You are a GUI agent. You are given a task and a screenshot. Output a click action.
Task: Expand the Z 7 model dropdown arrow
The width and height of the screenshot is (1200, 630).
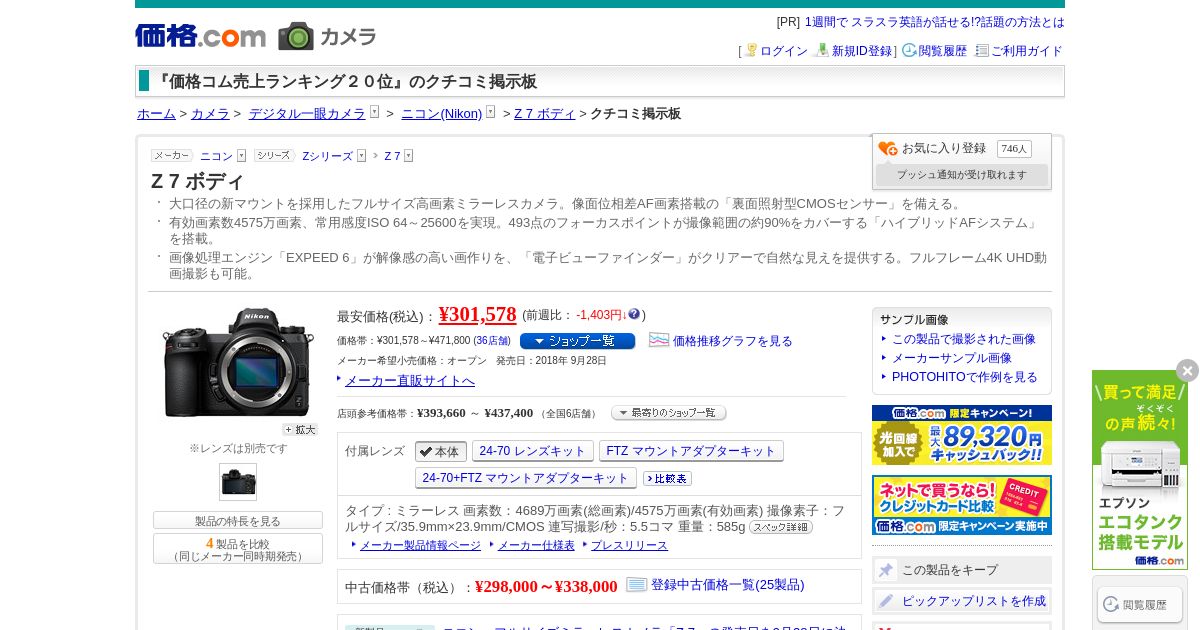pyautogui.click(x=408, y=156)
